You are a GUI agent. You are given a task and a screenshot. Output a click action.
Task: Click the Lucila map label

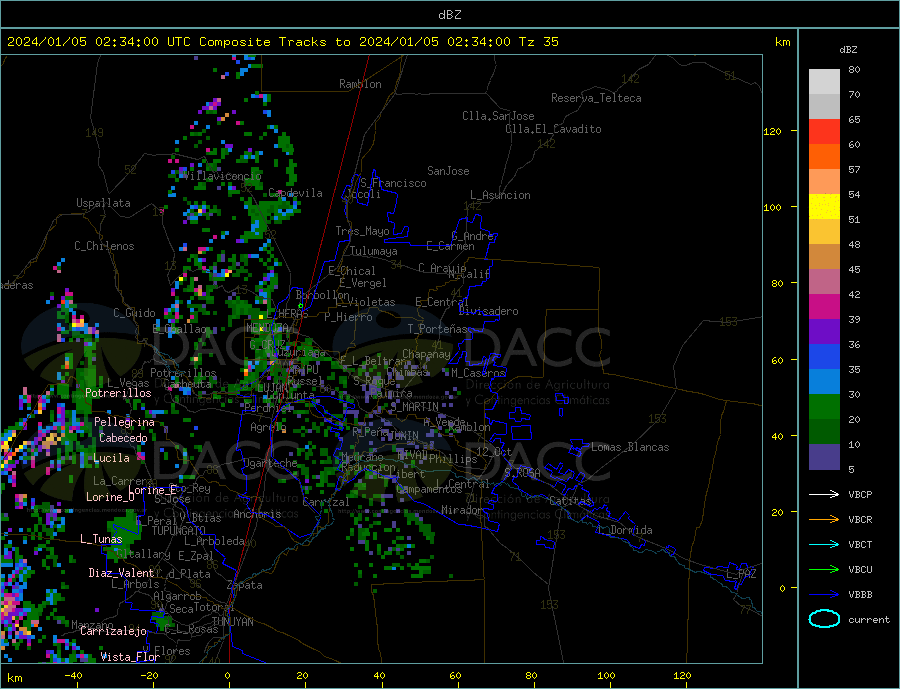(x=111, y=458)
